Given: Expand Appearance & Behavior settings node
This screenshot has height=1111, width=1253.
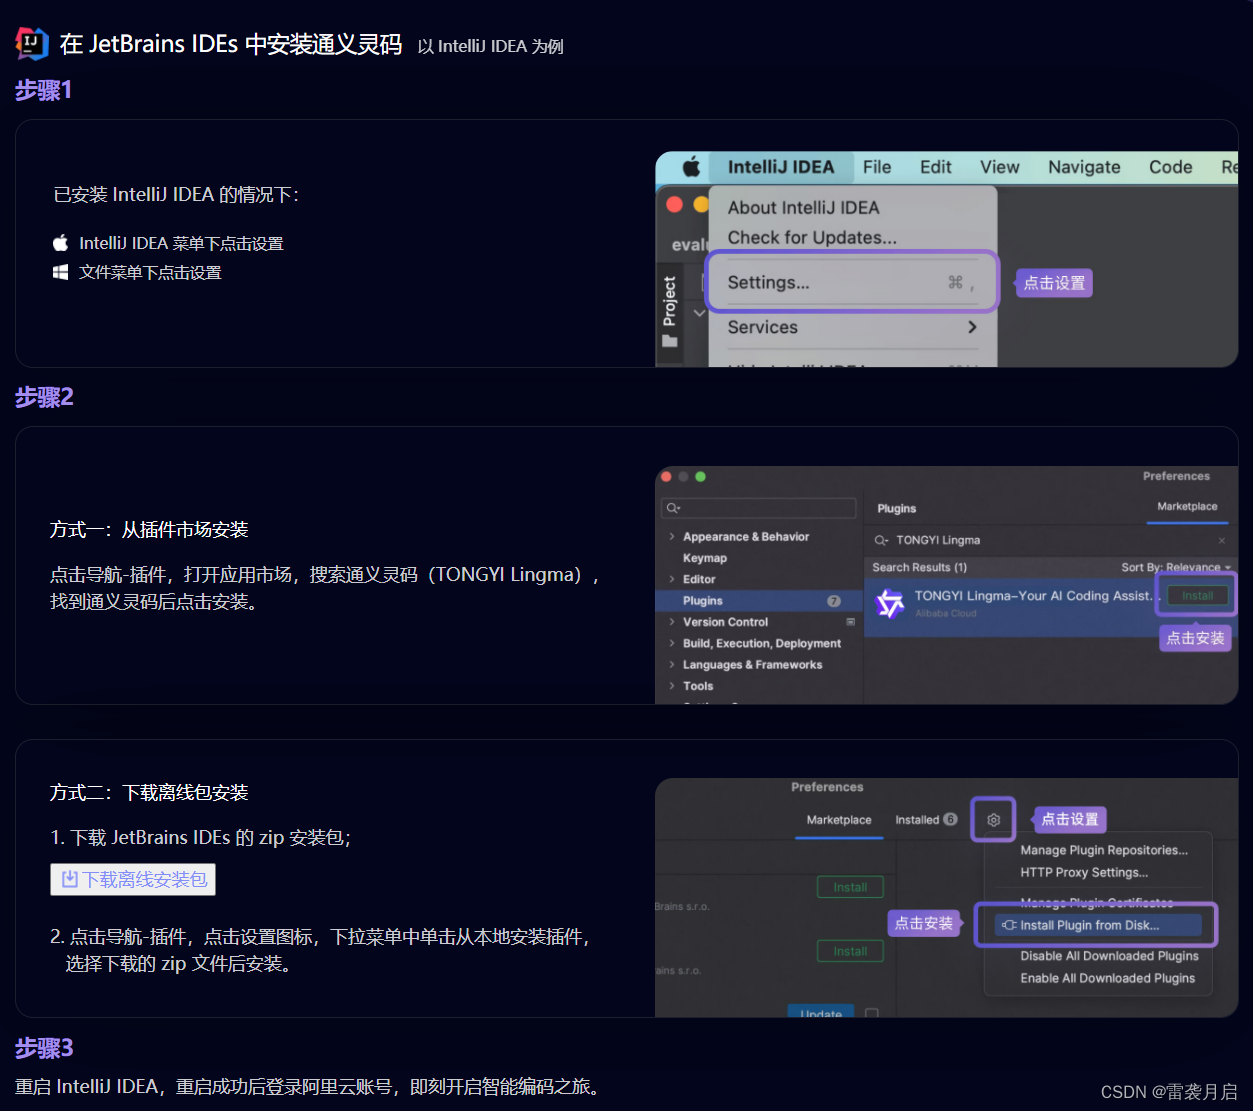Looking at the screenshot, I should 672,537.
